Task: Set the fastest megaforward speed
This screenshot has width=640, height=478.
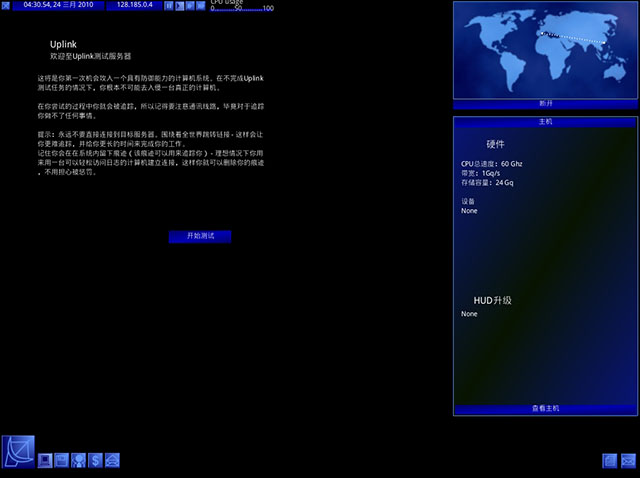Action: click(200, 5)
